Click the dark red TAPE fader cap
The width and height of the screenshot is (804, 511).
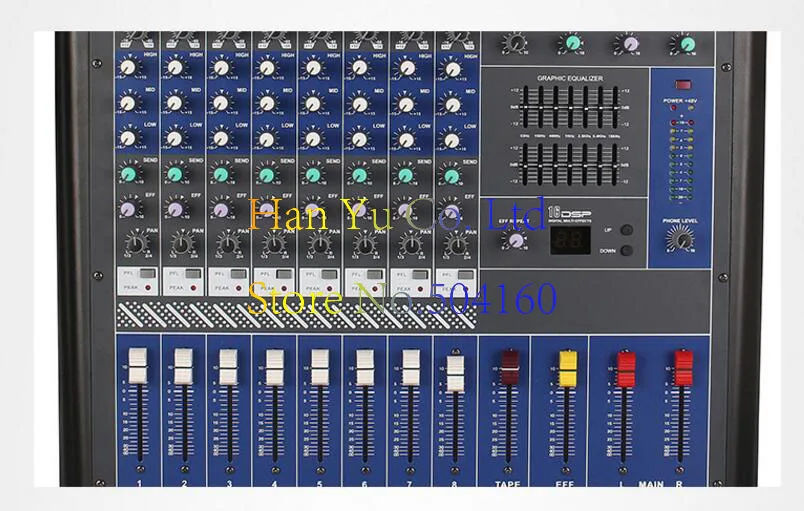pos(510,367)
